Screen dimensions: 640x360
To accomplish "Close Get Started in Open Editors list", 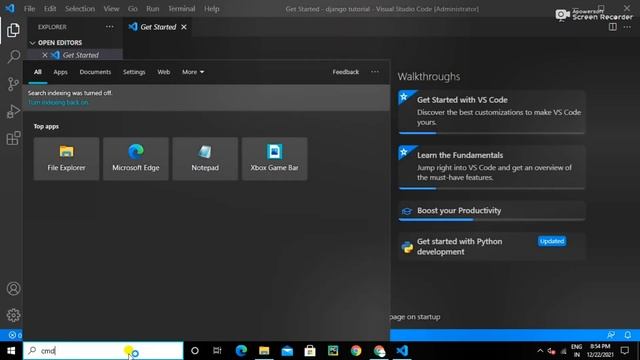I will (x=45, y=55).
